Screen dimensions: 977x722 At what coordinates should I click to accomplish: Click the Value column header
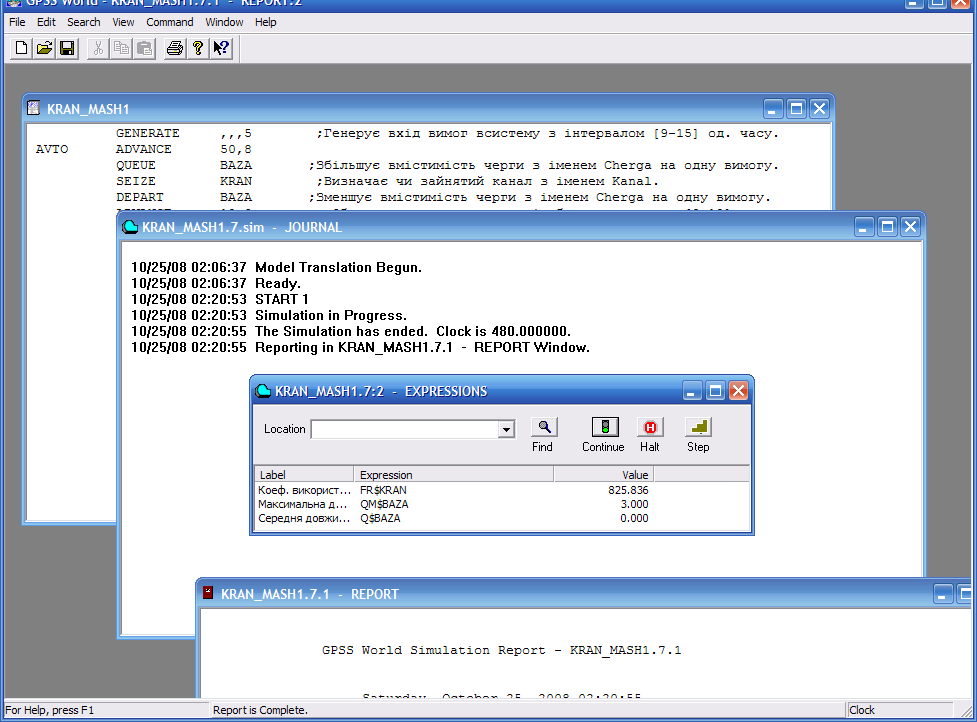(604, 475)
